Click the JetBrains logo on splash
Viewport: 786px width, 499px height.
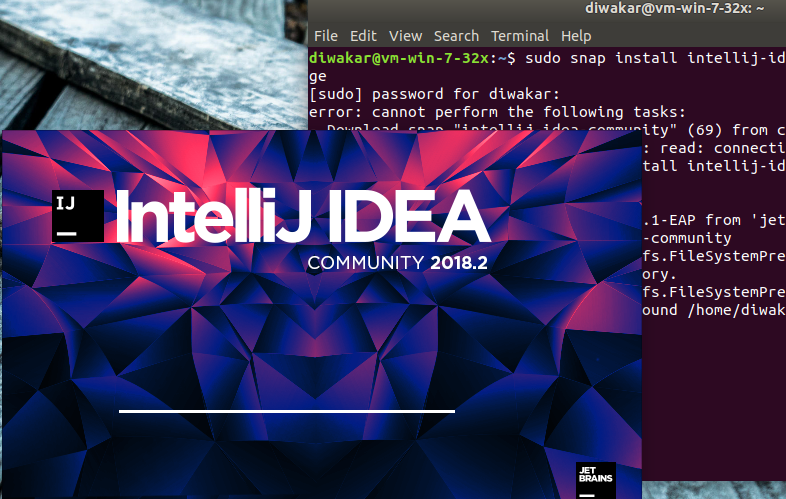[596, 480]
